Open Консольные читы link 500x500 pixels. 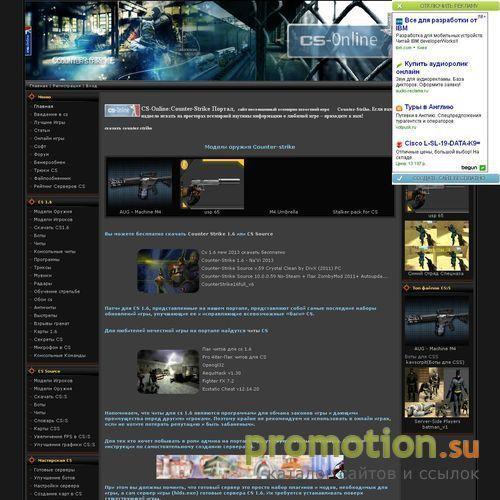(55, 252)
